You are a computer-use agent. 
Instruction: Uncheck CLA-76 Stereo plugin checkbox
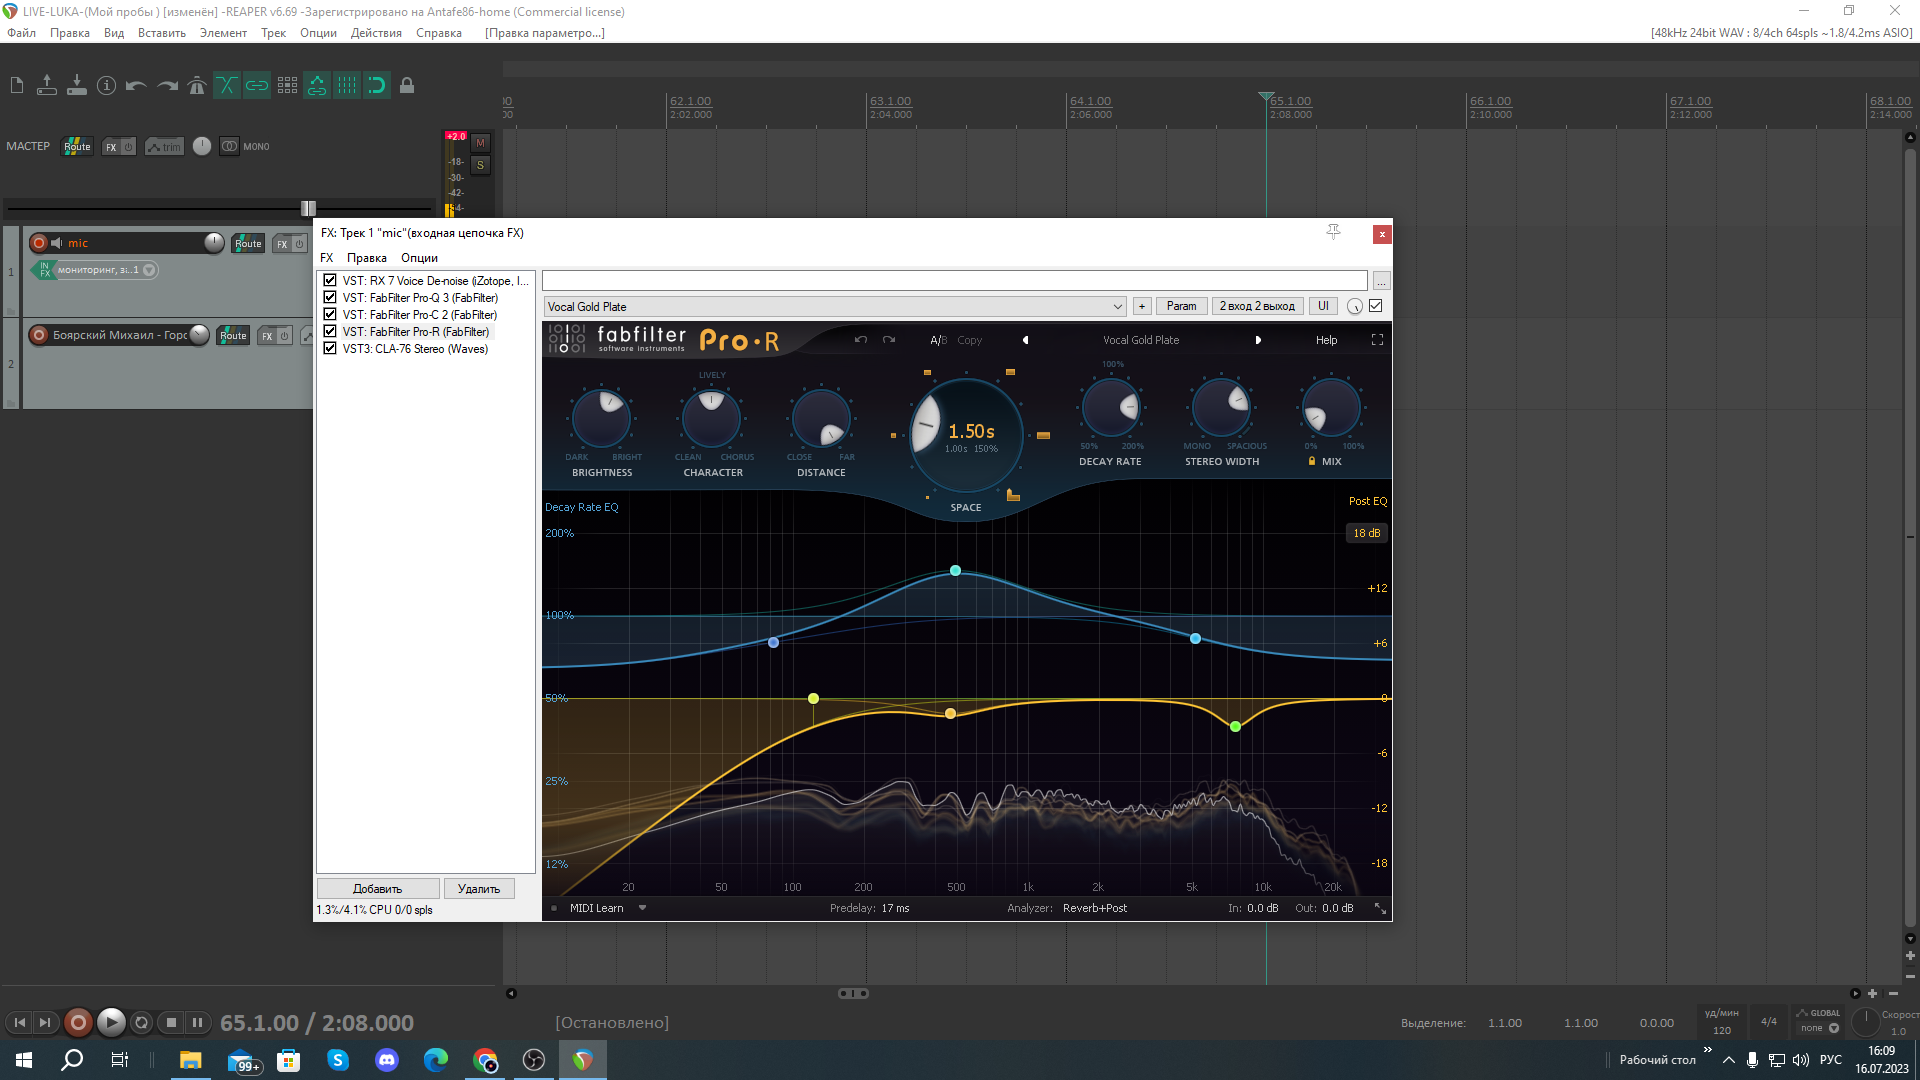click(330, 349)
